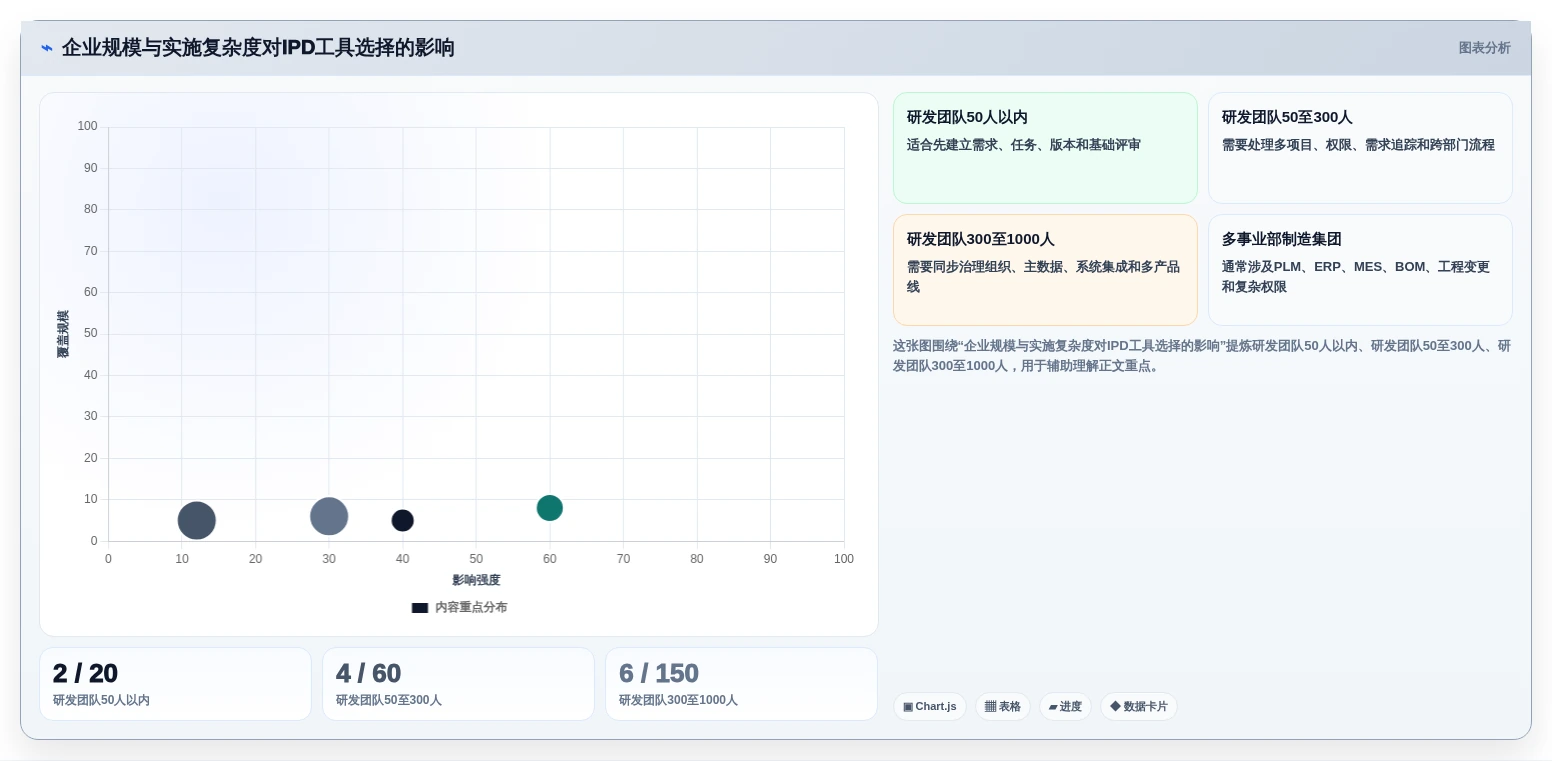Click the 覆盖规模 y-axis title
The width and height of the screenshot is (1552, 761).
63,334
